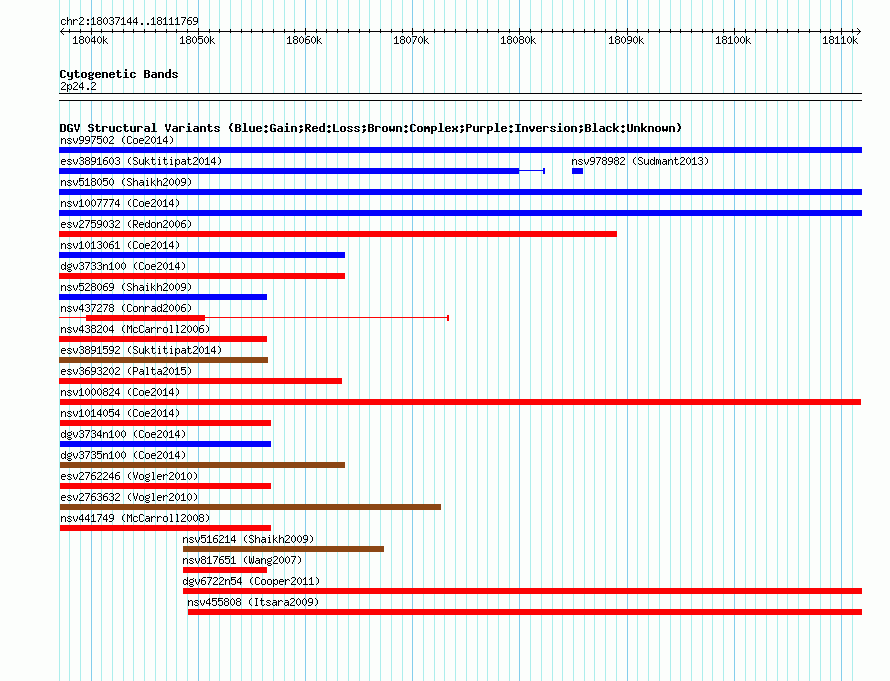Open the esv3693202 (Palta2015) label
Screen dimensions: 890x681
126,371
